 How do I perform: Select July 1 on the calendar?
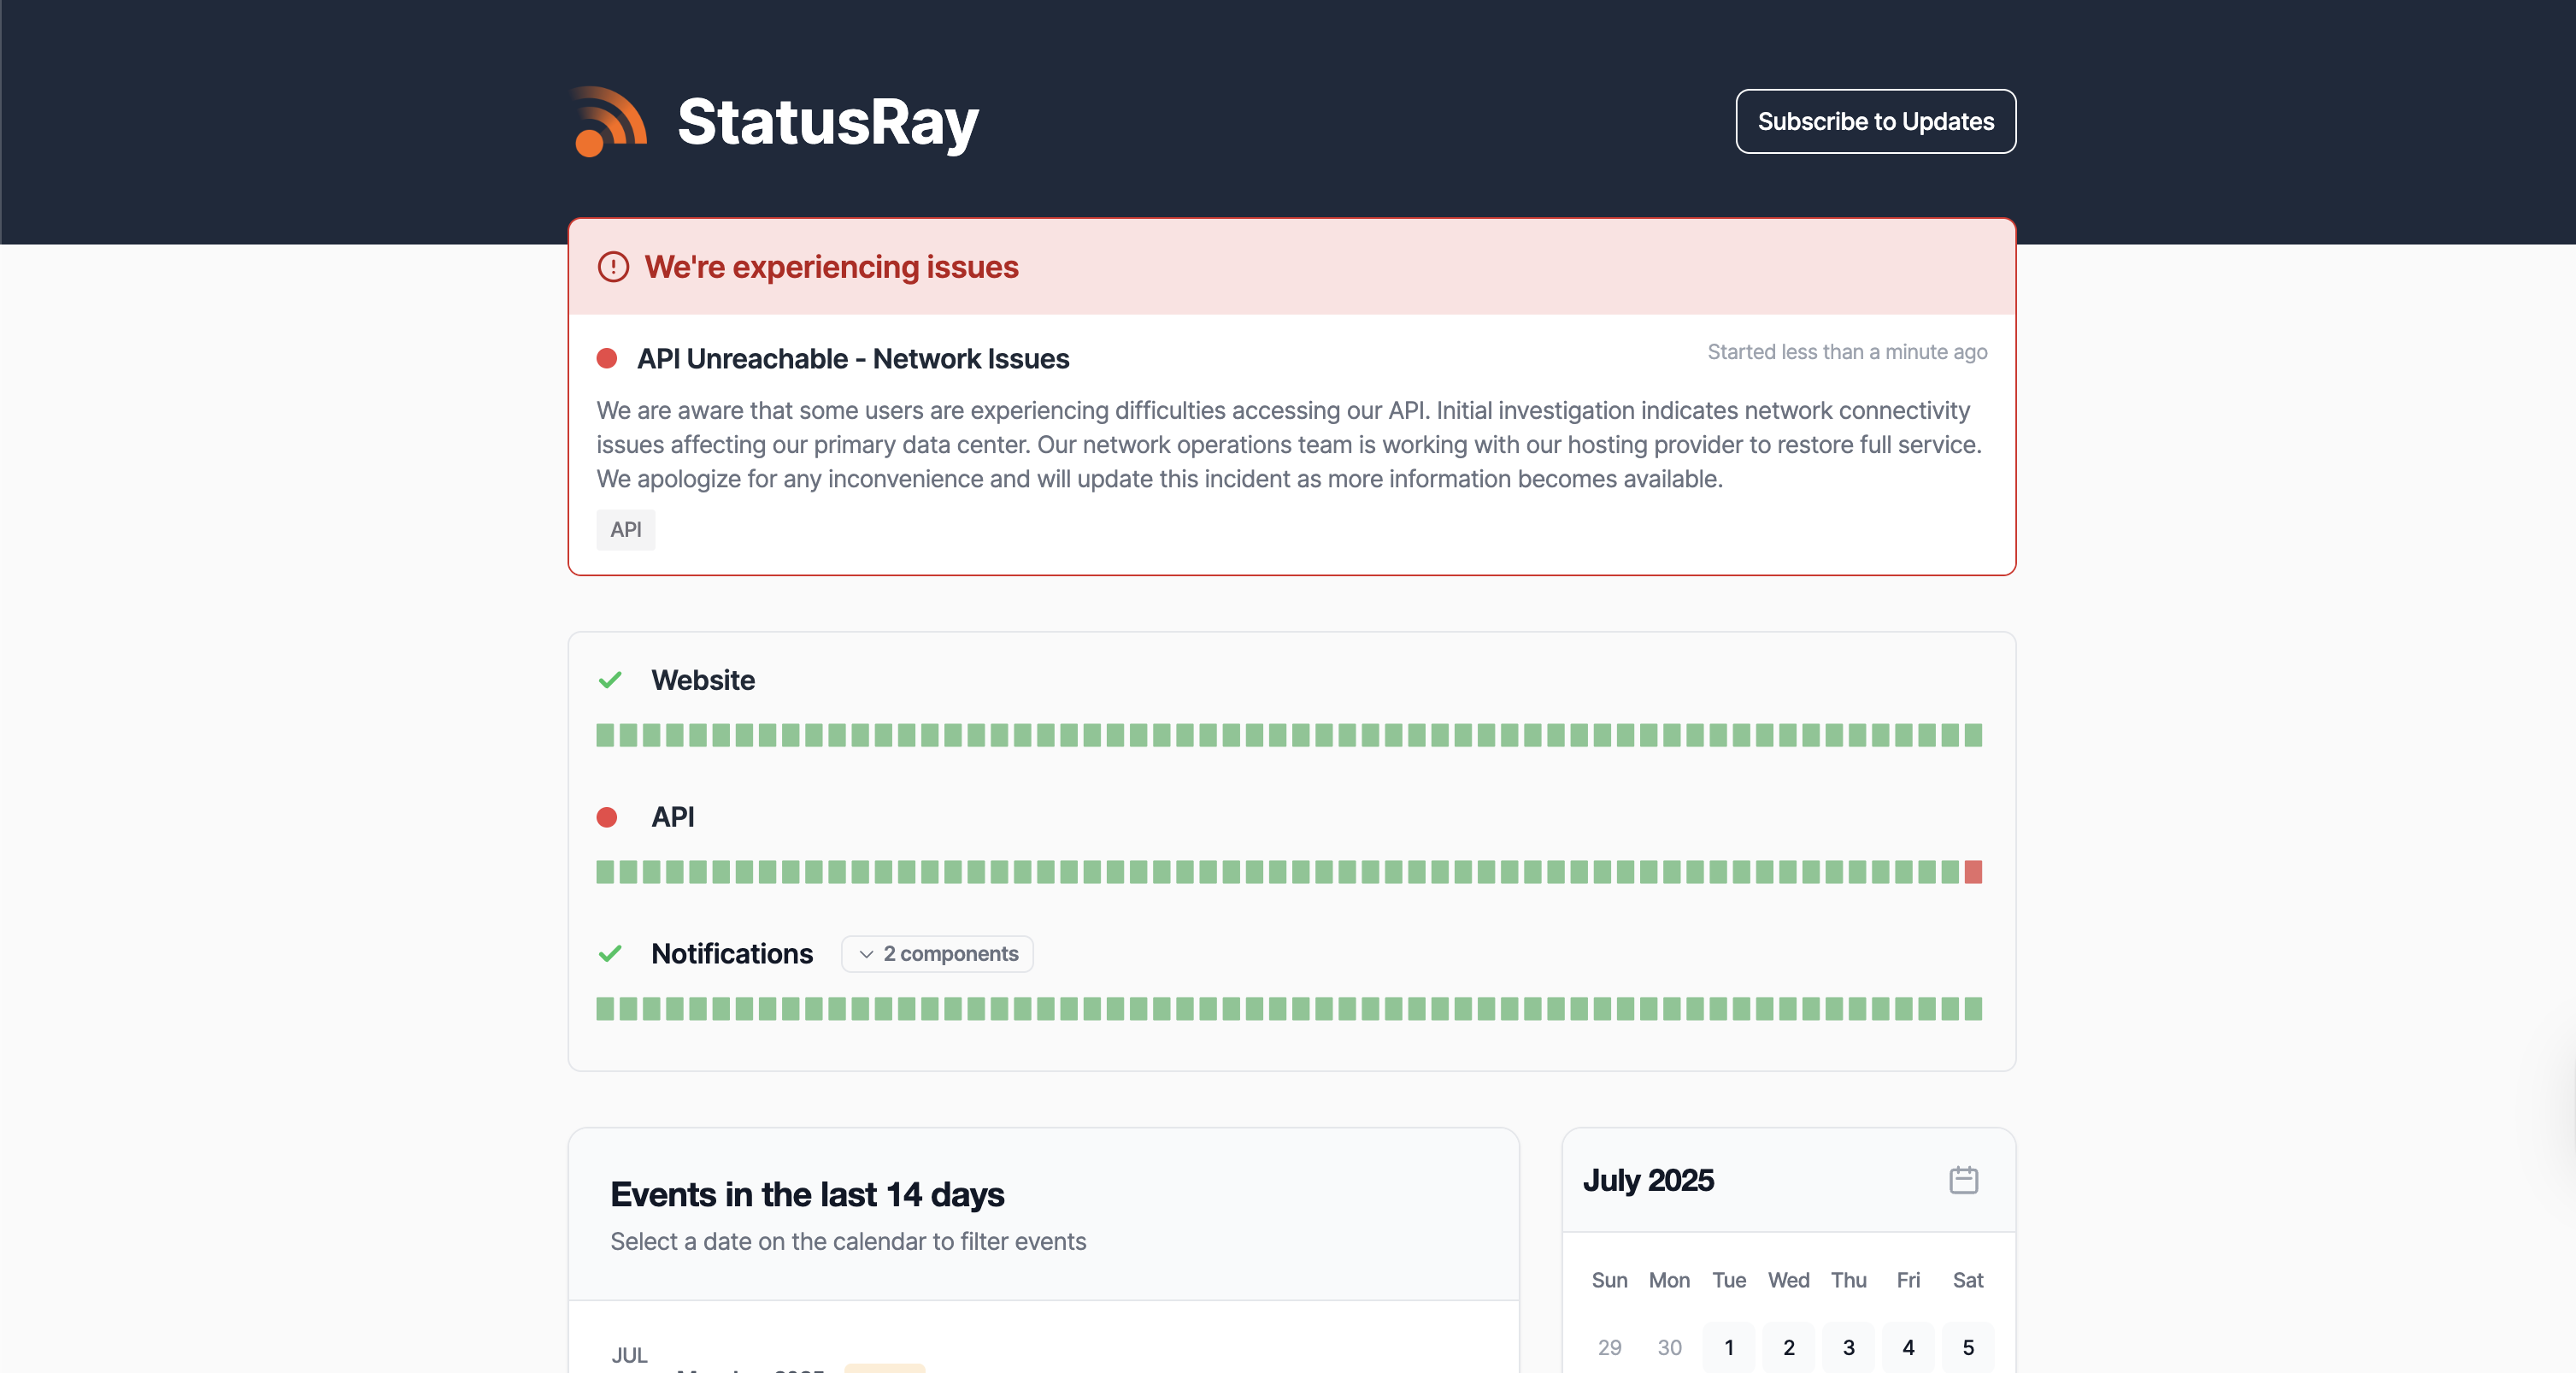1729,1347
